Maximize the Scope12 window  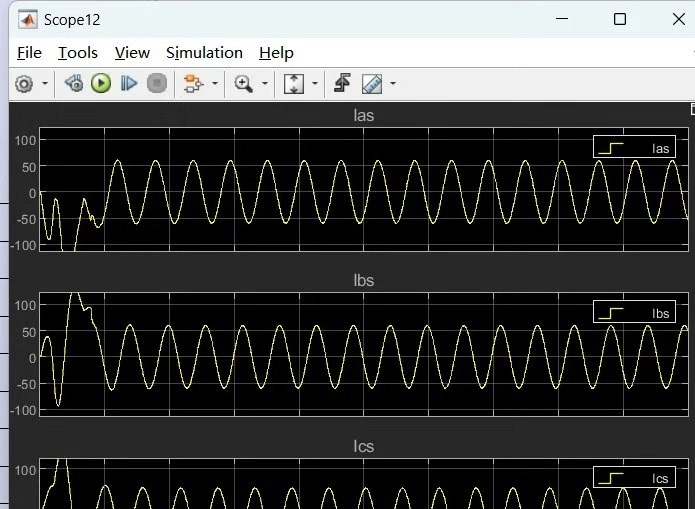(x=620, y=19)
